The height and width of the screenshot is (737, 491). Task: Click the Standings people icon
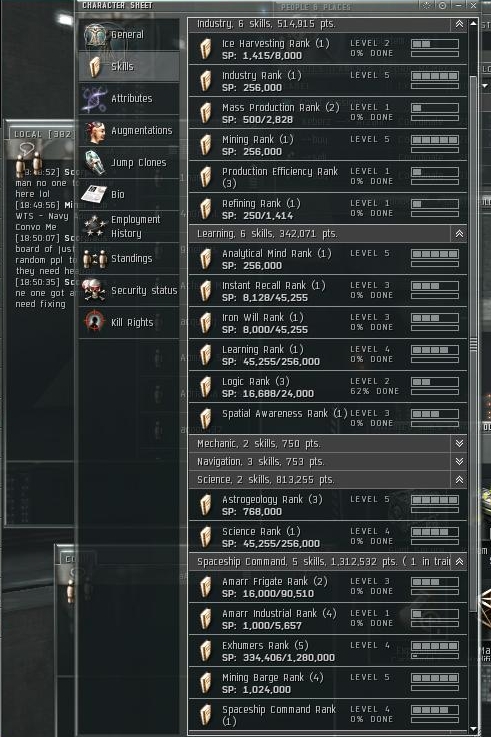tap(94, 259)
